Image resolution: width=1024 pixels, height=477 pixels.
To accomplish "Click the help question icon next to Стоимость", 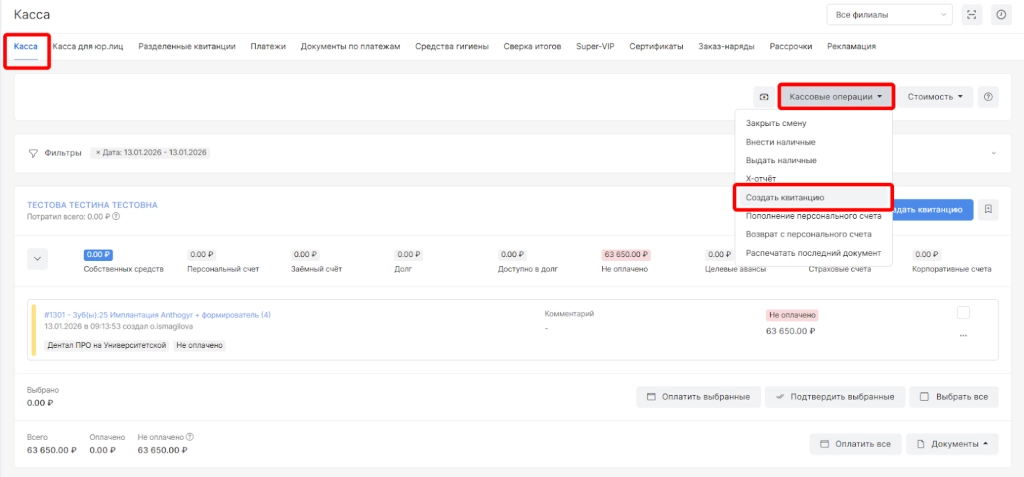I will (988, 97).
